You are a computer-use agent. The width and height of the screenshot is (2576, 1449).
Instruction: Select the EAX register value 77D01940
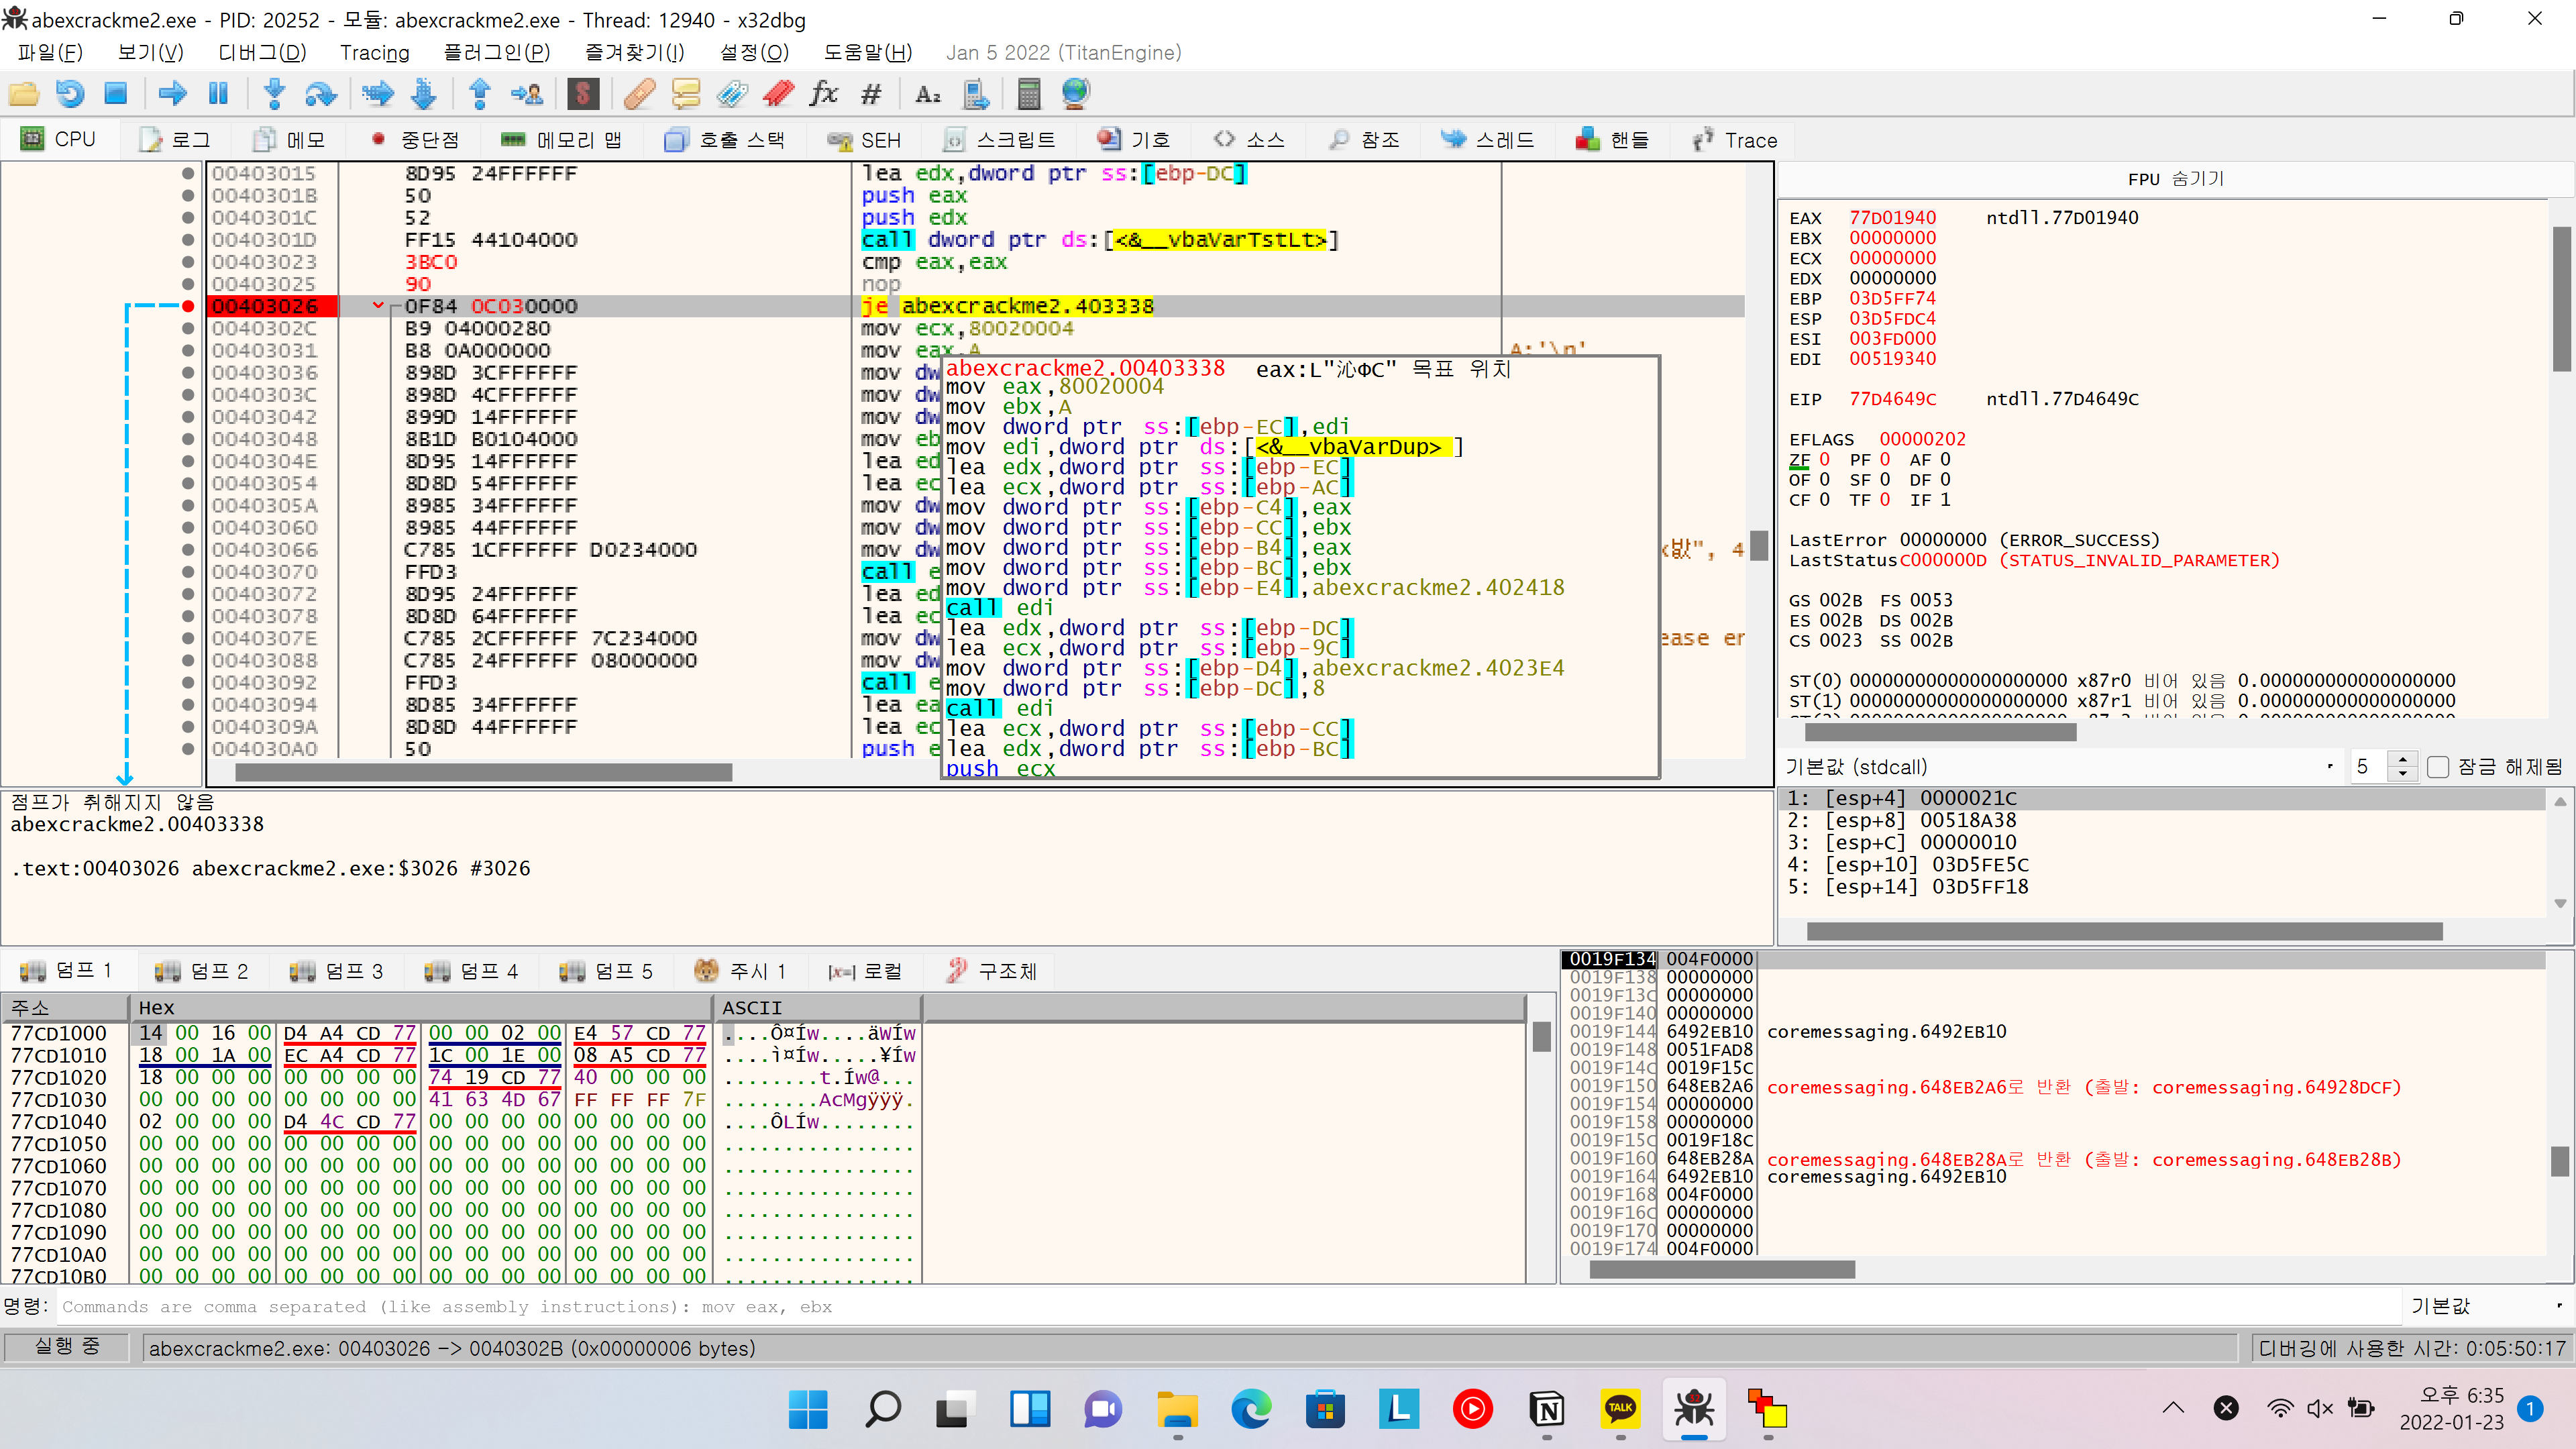click(1892, 217)
